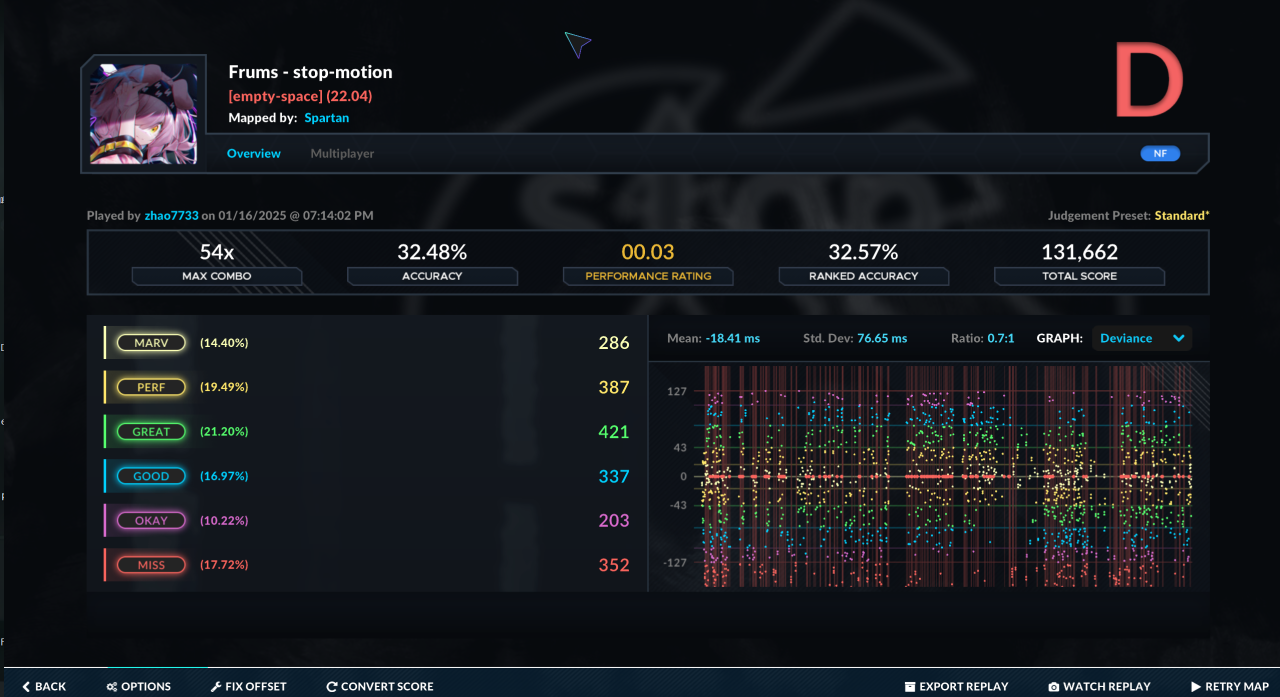Image resolution: width=1280 pixels, height=697 pixels.
Task: Click the dropdown chevron next to Deviance
Action: tap(1179, 338)
